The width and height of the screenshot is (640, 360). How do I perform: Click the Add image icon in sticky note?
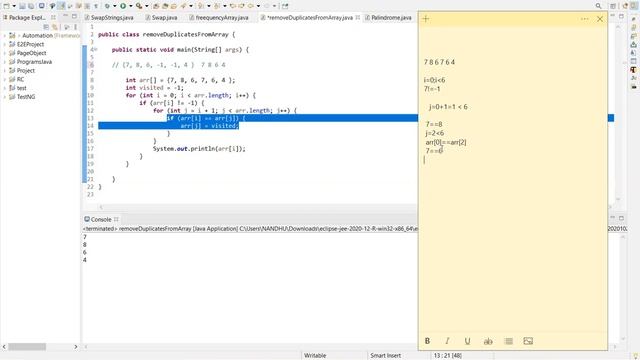pyautogui.click(x=528, y=341)
